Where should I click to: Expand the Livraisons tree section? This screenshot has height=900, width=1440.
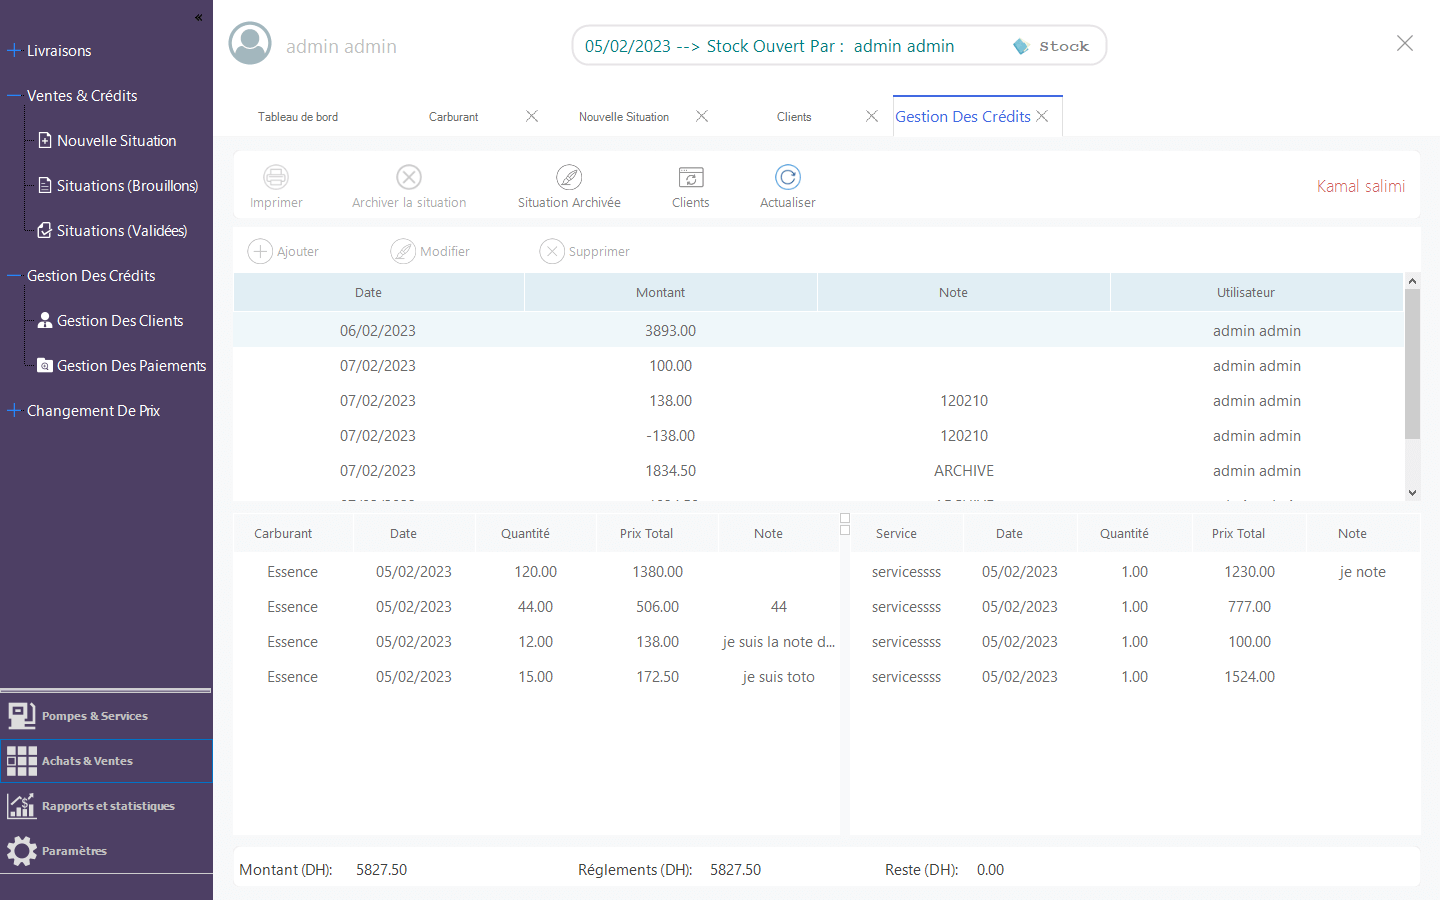click(14, 50)
